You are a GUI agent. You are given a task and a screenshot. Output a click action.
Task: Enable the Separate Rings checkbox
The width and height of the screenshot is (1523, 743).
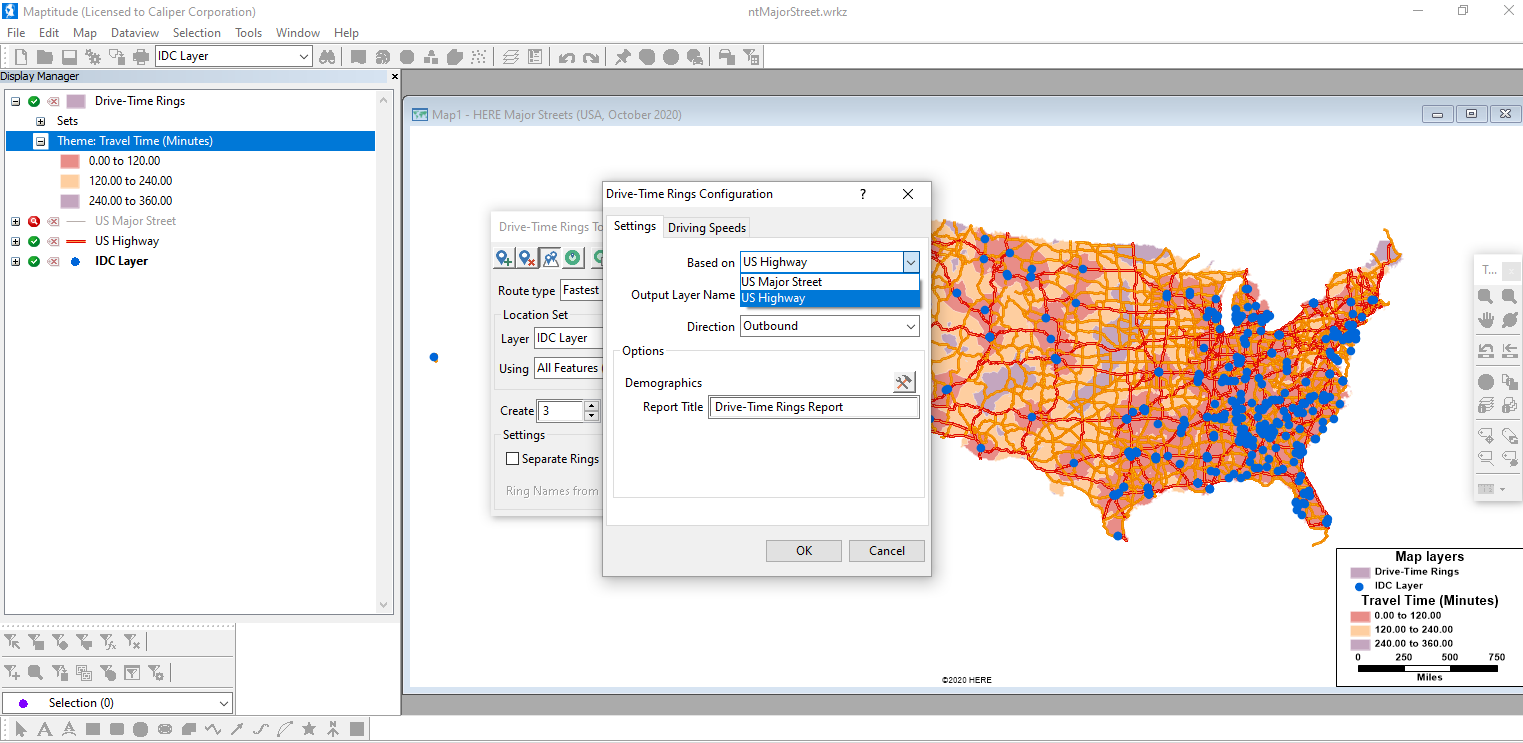pos(513,459)
